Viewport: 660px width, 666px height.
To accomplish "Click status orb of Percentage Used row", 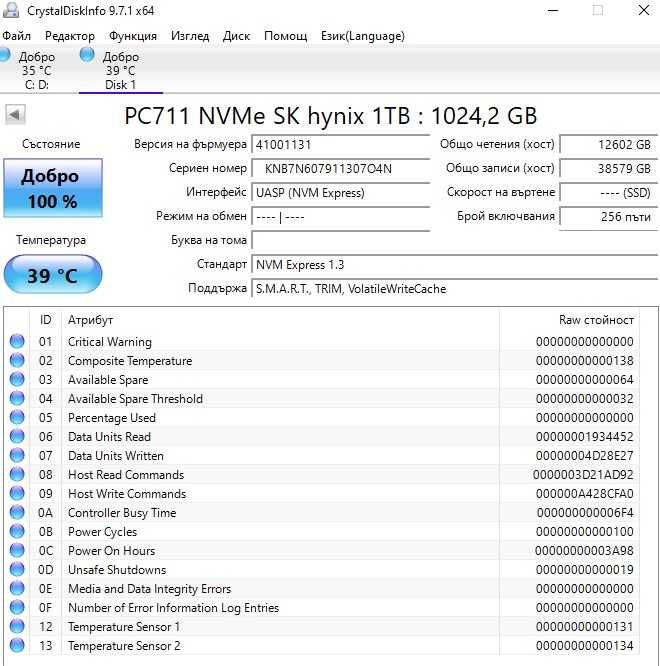I will [17, 418].
